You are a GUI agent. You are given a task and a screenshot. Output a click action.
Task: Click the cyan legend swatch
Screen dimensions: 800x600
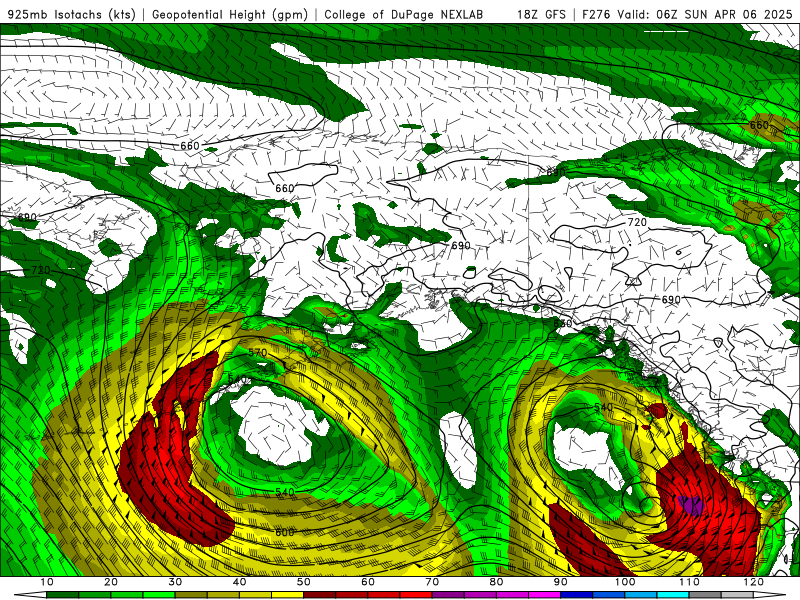pos(673,595)
